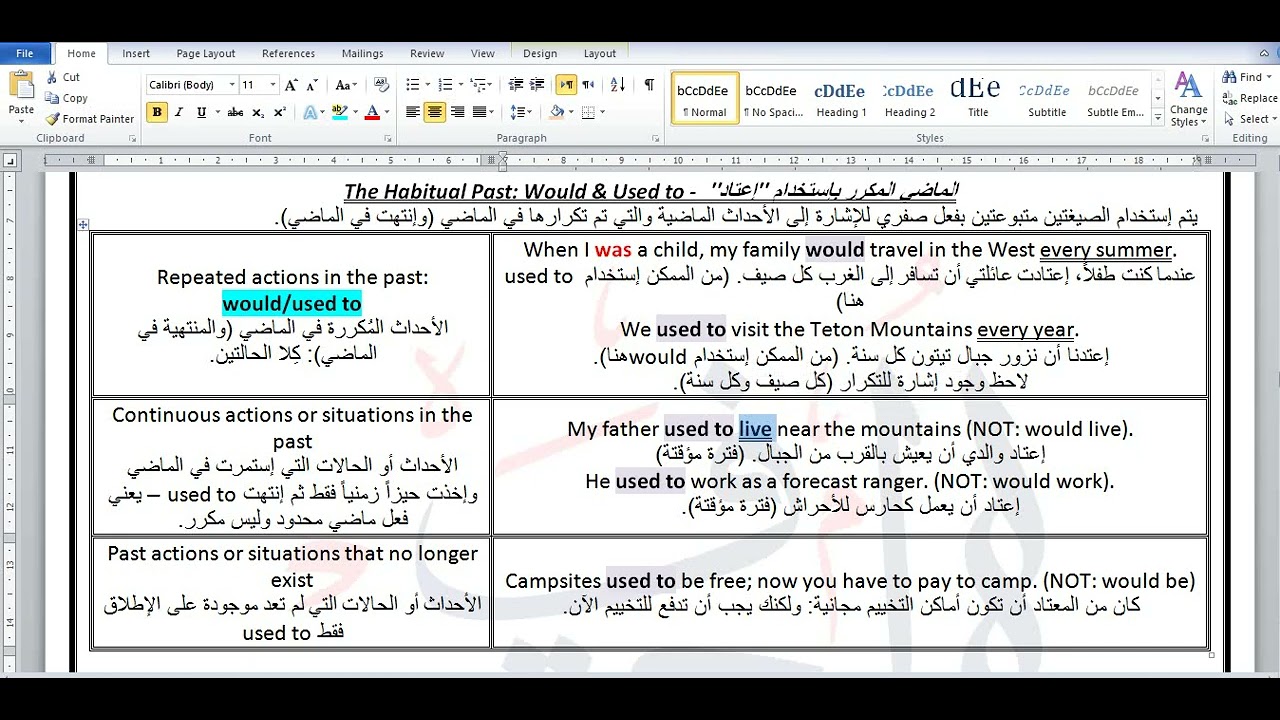Apply the Subtitle style
The width and height of the screenshot is (1280, 720).
pyautogui.click(x=1047, y=98)
